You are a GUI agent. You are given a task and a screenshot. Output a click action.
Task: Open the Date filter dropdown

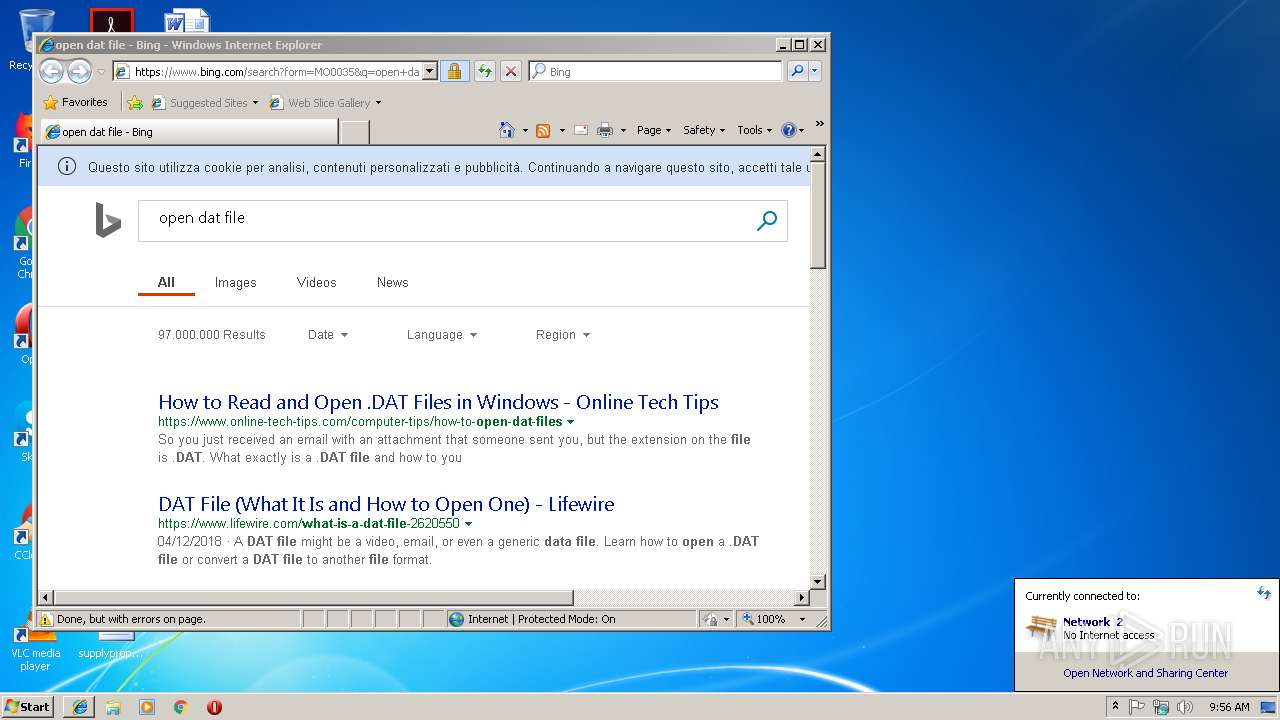pos(328,335)
